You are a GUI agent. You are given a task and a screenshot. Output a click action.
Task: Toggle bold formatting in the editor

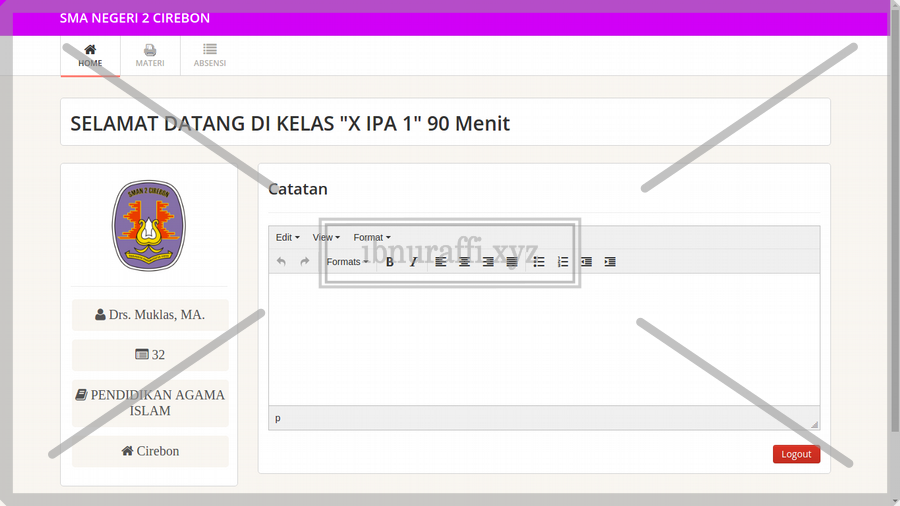(390, 262)
